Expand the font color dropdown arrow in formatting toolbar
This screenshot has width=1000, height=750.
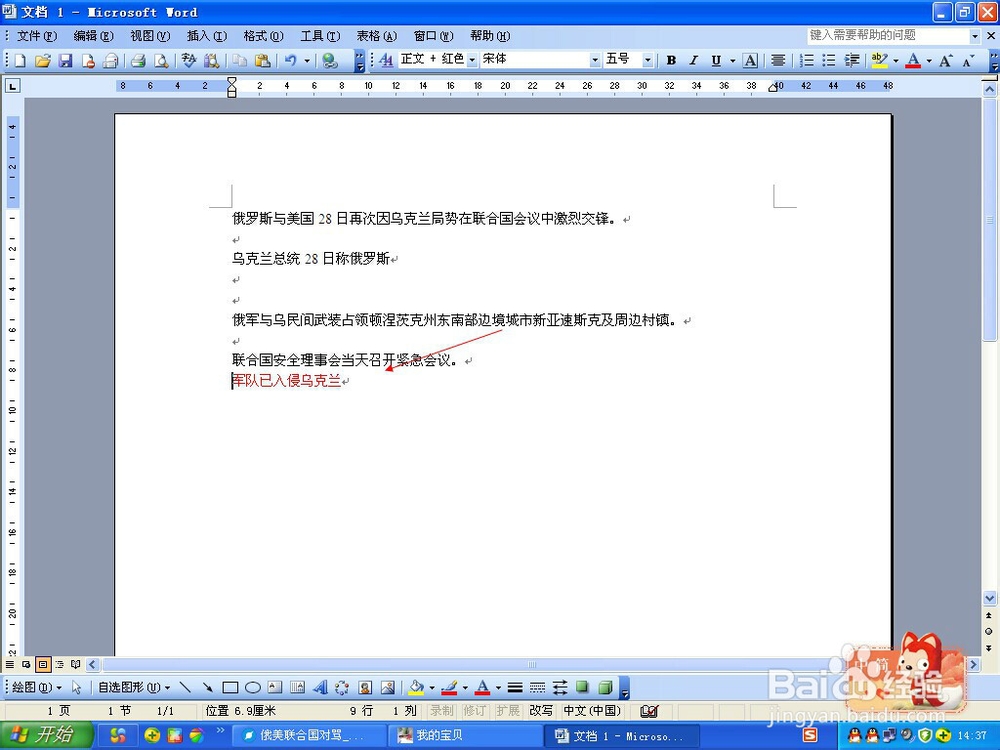click(929, 61)
